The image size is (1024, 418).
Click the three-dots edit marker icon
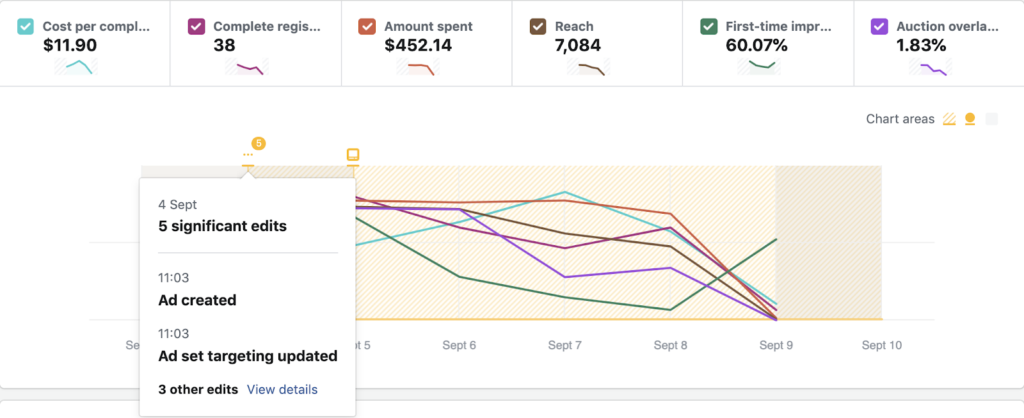click(x=248, y=156)
